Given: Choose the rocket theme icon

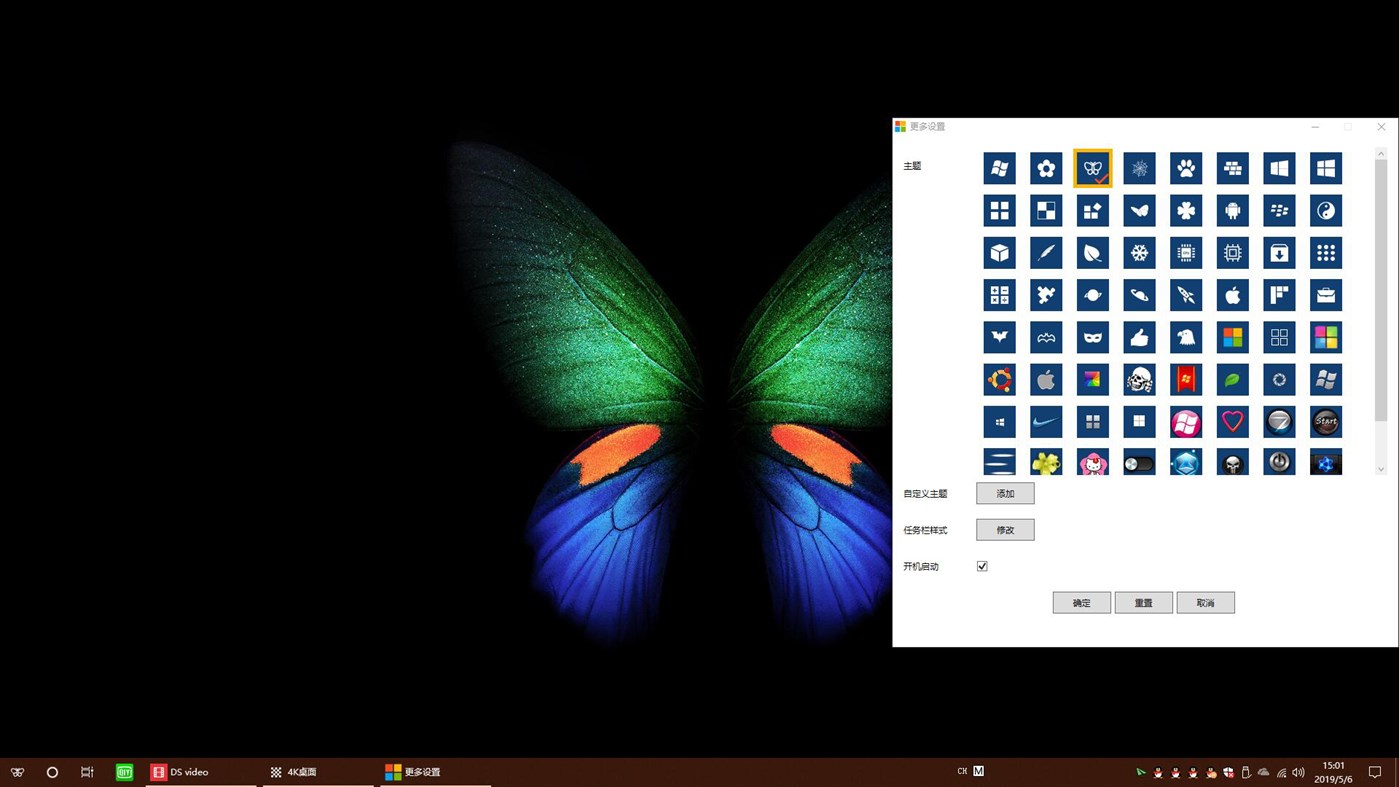Looking at the screenshot, I should tap(1186, 294).
